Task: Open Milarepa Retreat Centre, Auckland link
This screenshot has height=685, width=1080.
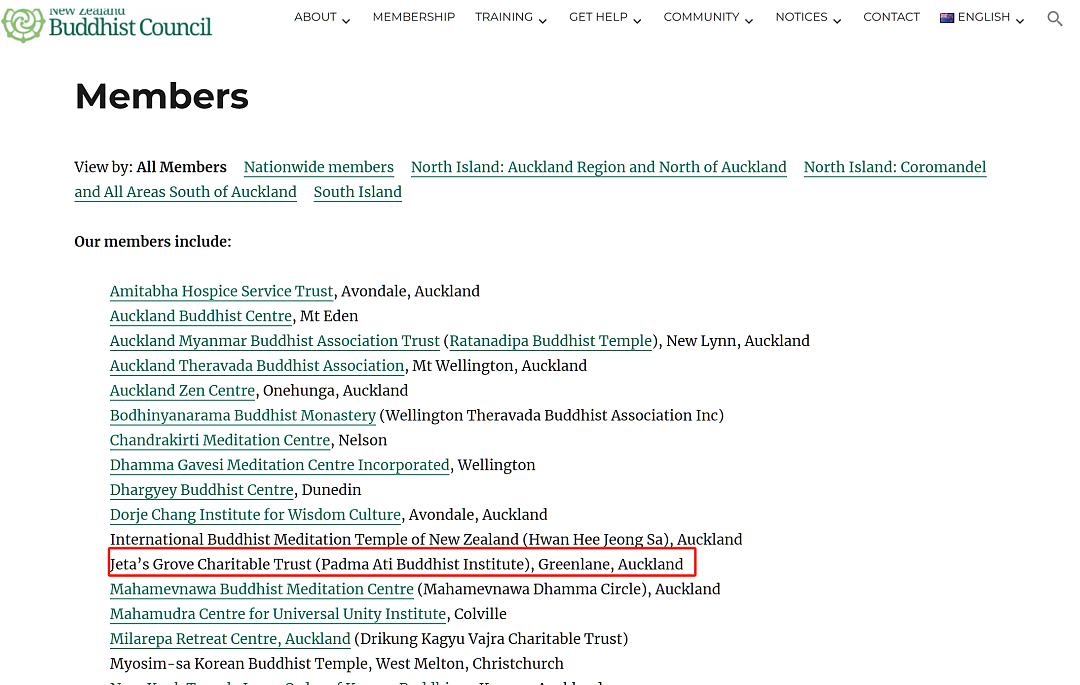Action: (230, 638)
